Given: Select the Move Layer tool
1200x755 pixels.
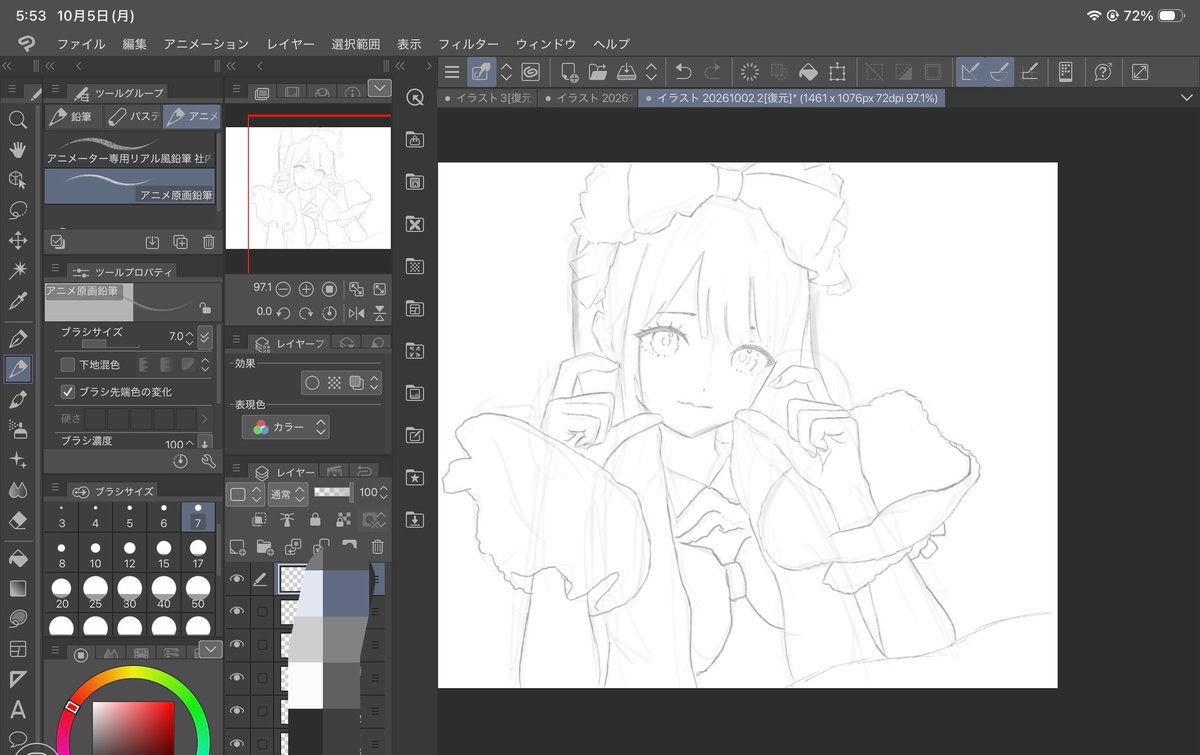Looking at the screenshot, I should pos(17,240).
